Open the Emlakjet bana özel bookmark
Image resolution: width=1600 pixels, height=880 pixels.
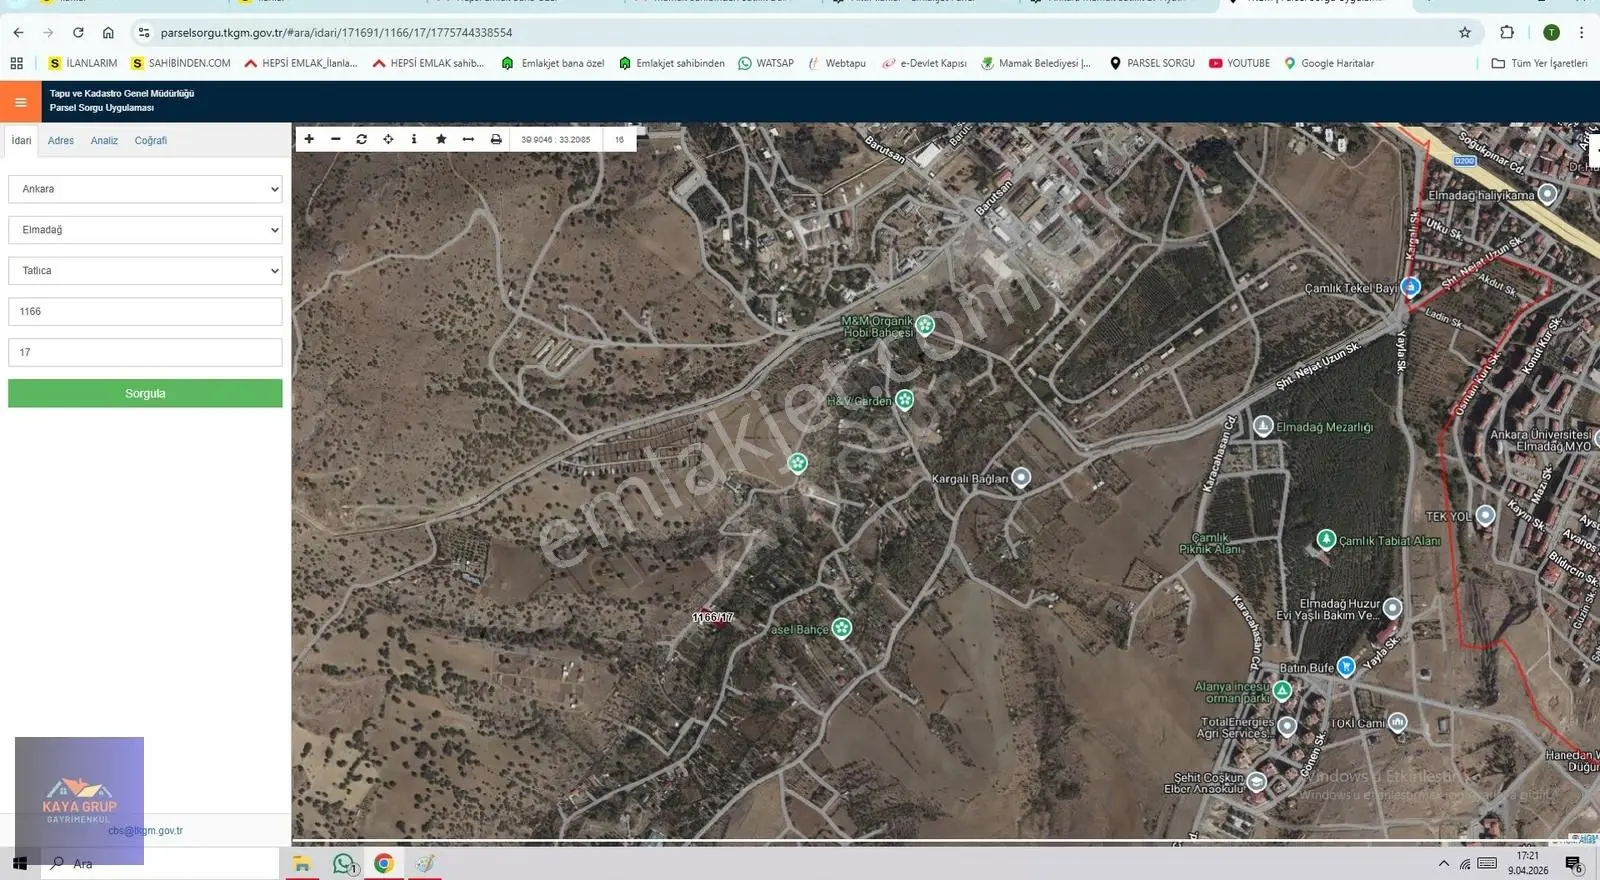pos(553,63)
